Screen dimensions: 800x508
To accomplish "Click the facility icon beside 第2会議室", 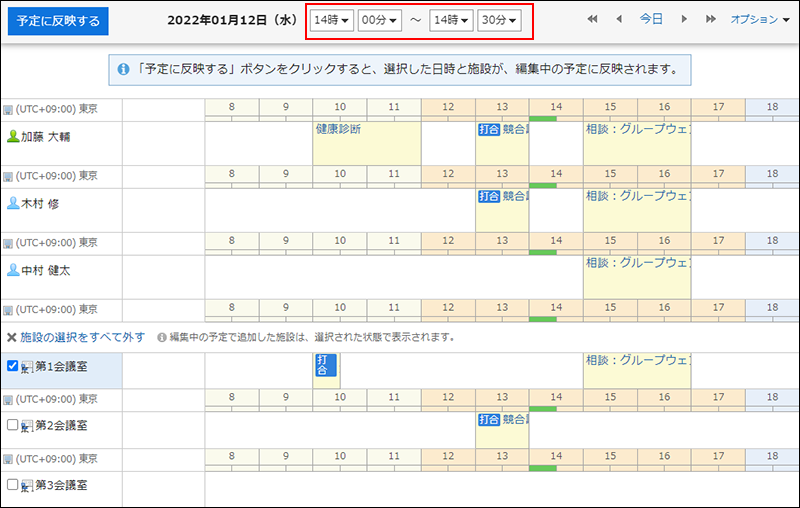I will tap(27, 426).
